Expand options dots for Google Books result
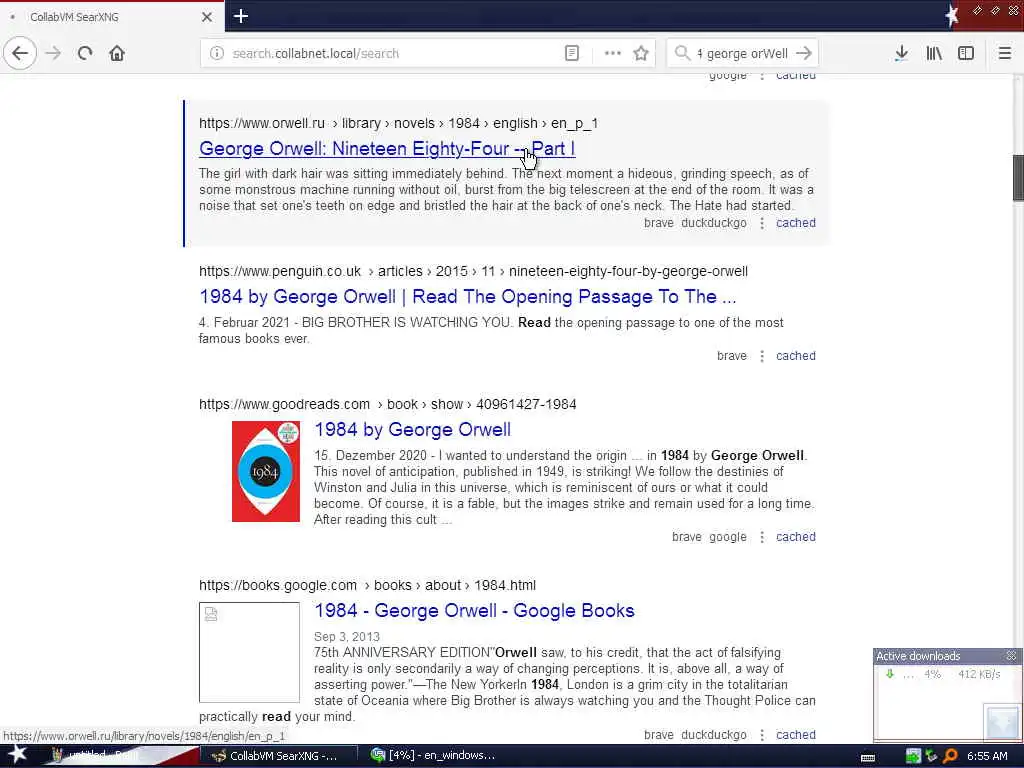This screenshot has width=1024, height=768. (x=761, y=735)
